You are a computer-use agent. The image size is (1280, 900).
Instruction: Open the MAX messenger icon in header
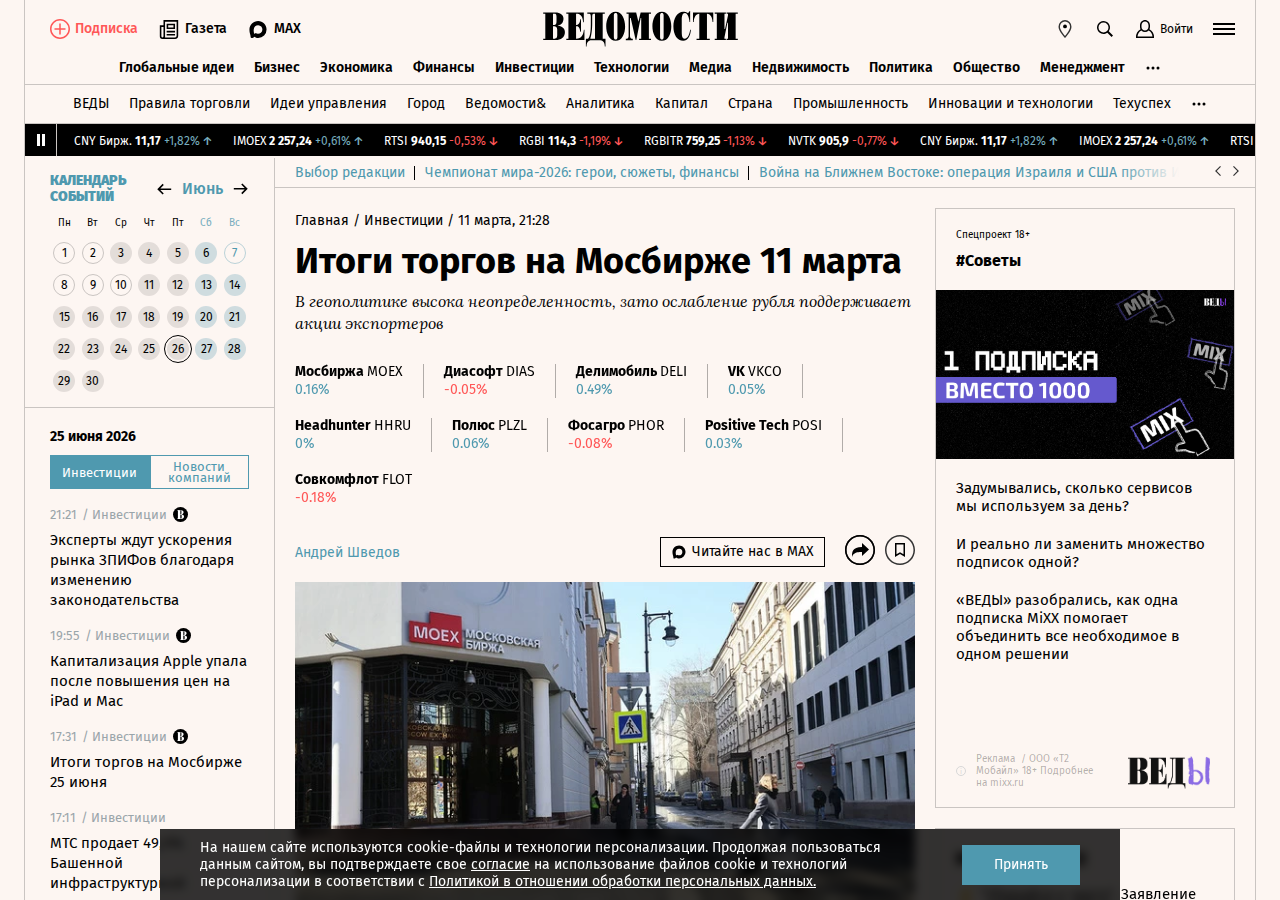click(x=258, y=29)
